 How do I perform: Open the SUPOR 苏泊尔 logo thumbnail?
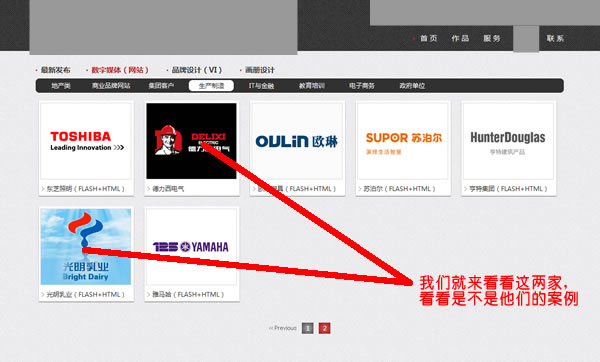[x=403, y=141]
